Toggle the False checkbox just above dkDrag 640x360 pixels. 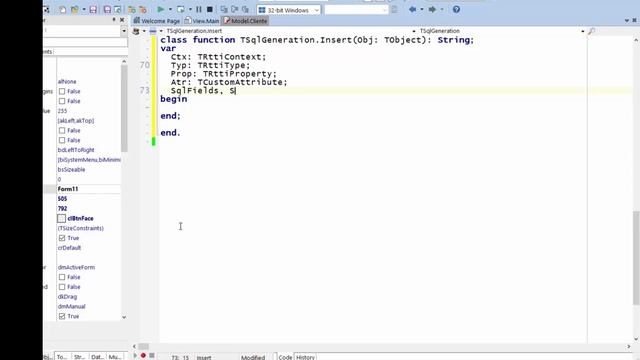click(62, 287)
